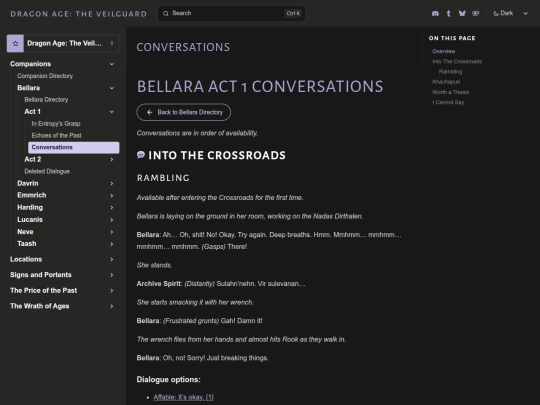Expand the Taash chevron
The height and width of the screenshot is (405, 540).
tap(112, 244)
